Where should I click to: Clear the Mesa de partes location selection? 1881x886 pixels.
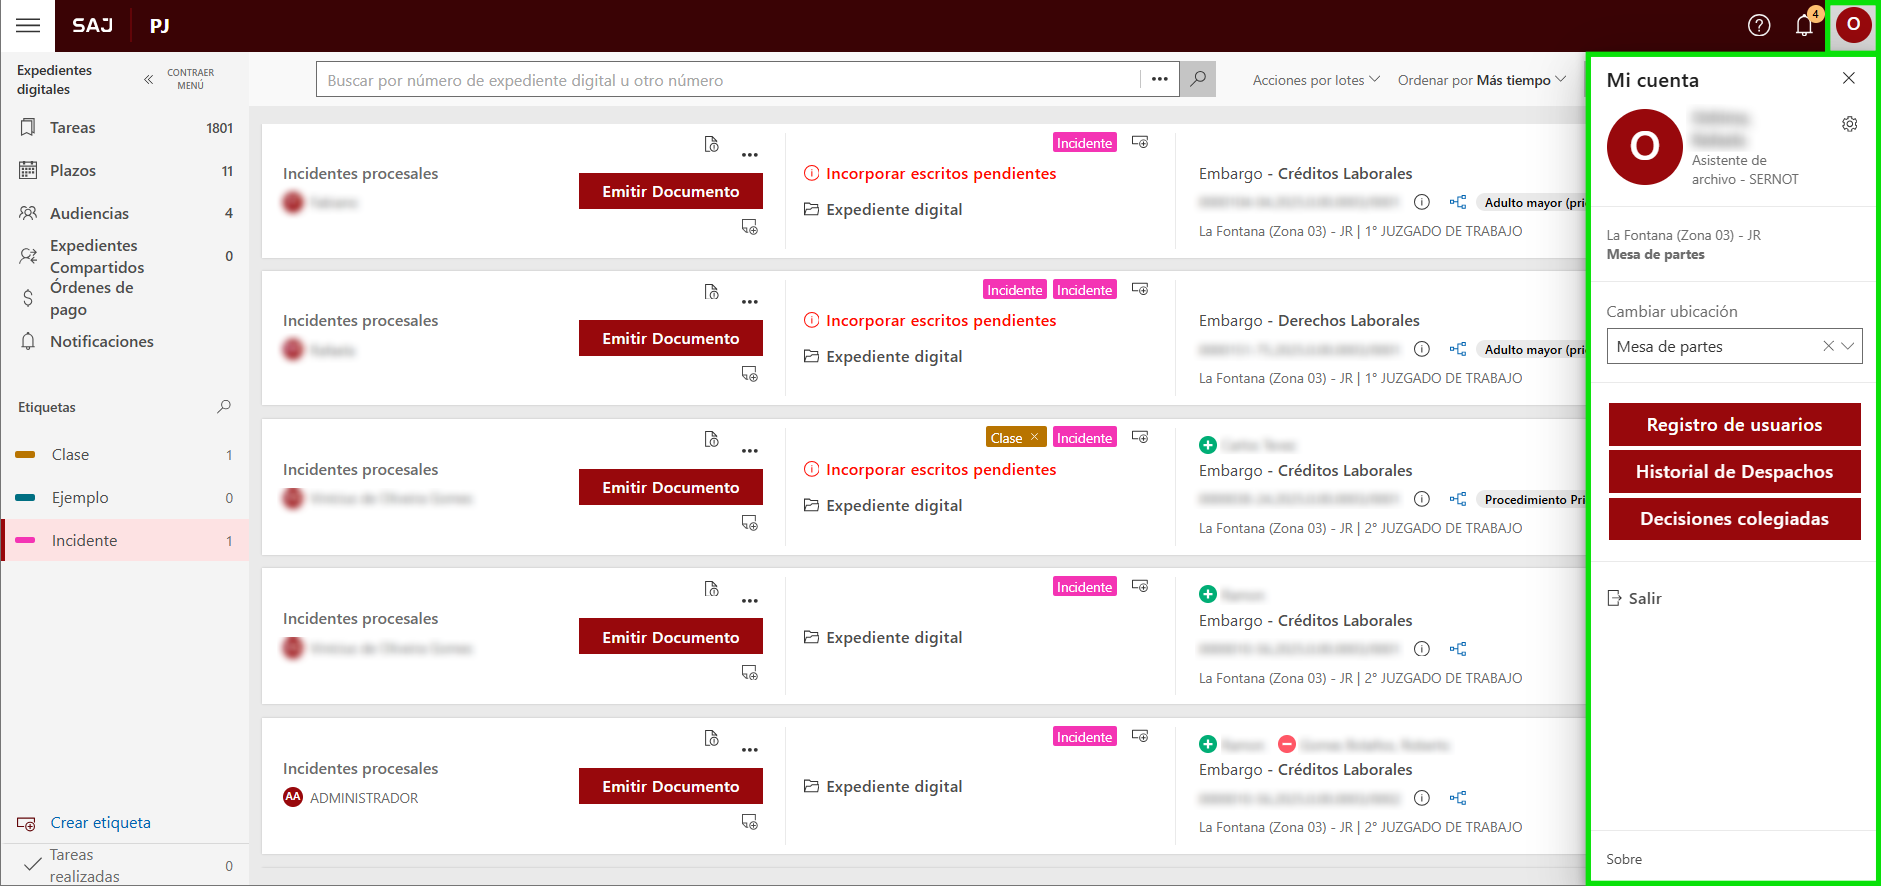(1828, 346)
